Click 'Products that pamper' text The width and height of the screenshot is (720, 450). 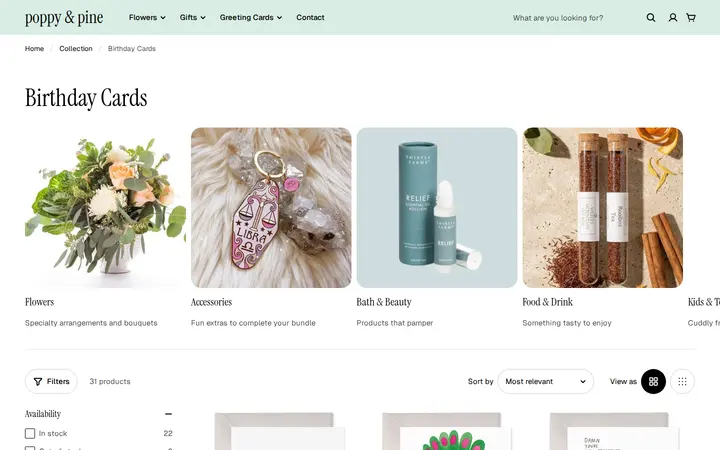[x=395, y=323]
